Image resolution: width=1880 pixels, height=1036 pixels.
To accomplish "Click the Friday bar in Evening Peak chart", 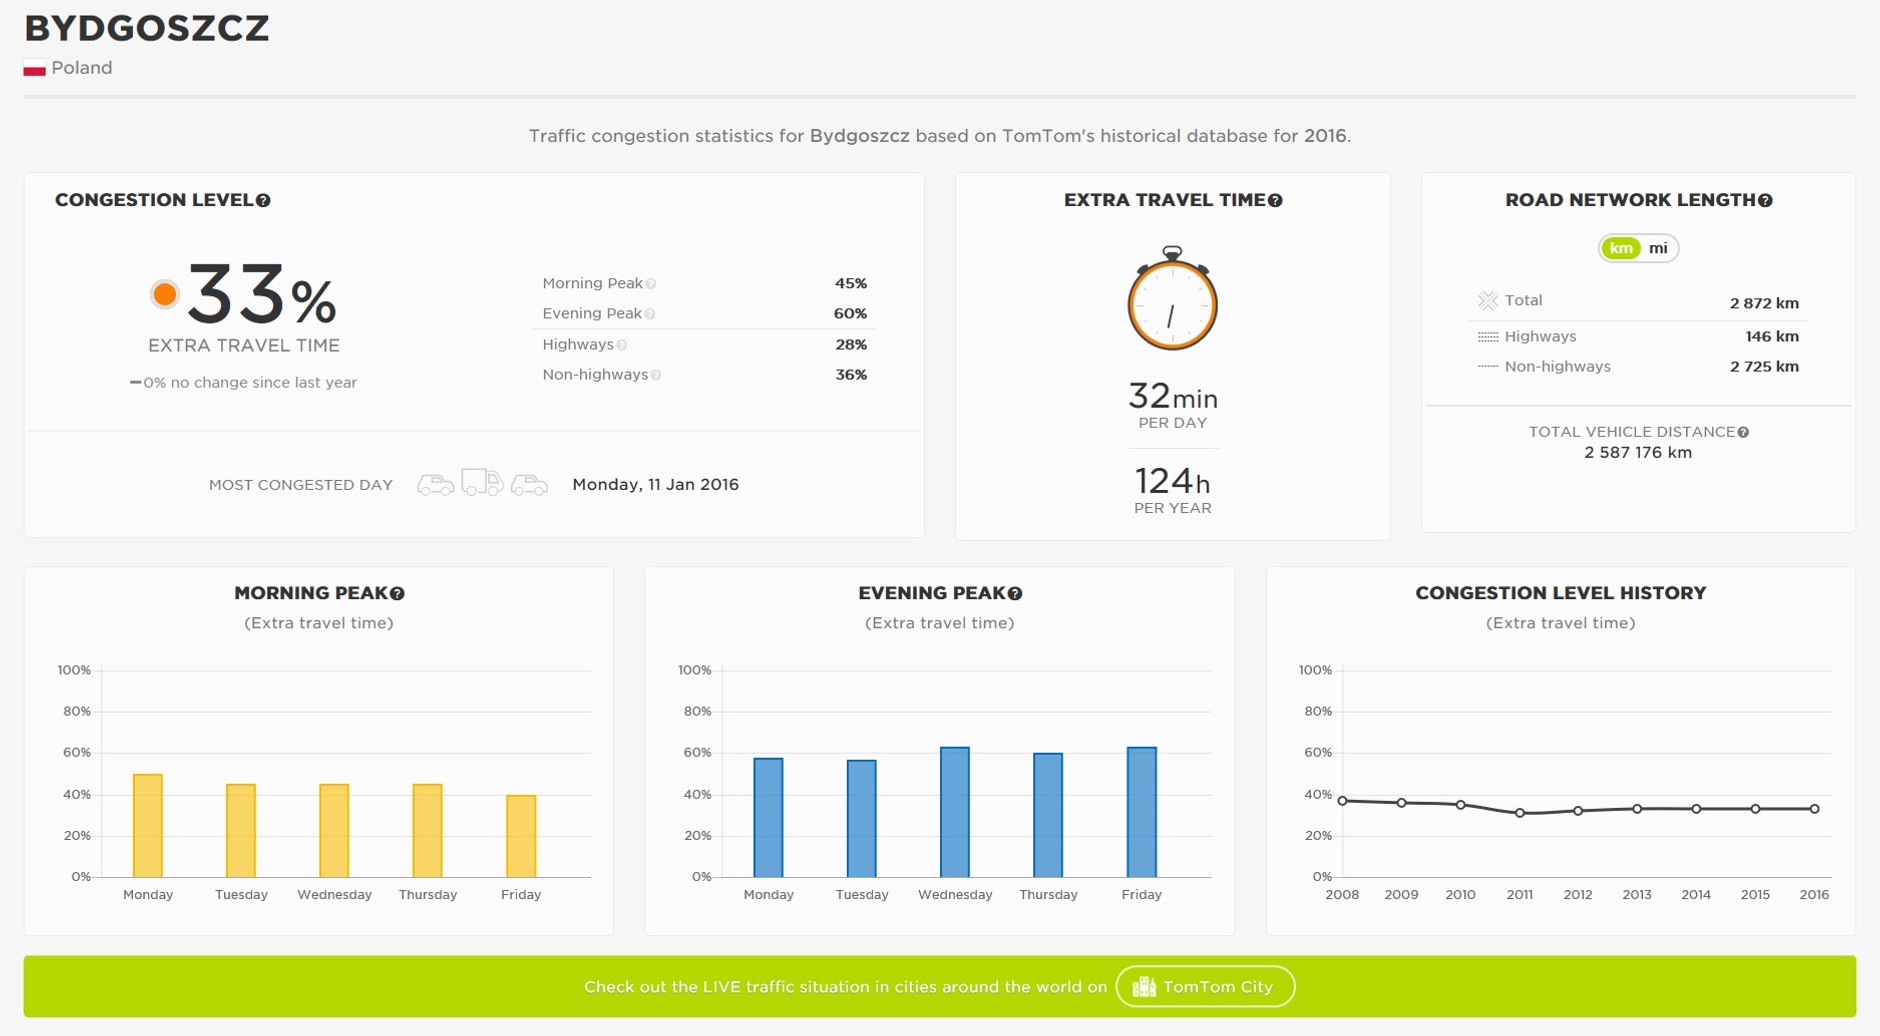I will pos(1141,812).
